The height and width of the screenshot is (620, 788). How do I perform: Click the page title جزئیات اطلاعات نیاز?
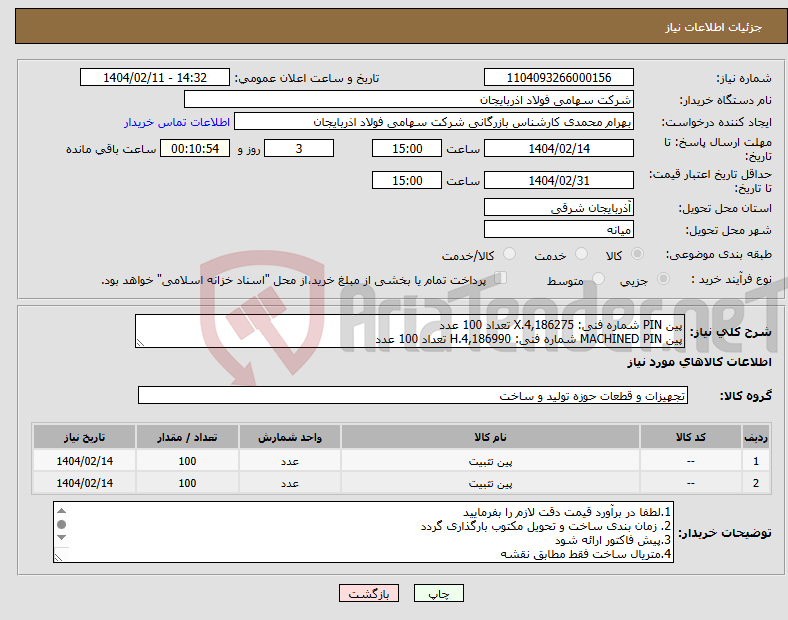(714, 27)
